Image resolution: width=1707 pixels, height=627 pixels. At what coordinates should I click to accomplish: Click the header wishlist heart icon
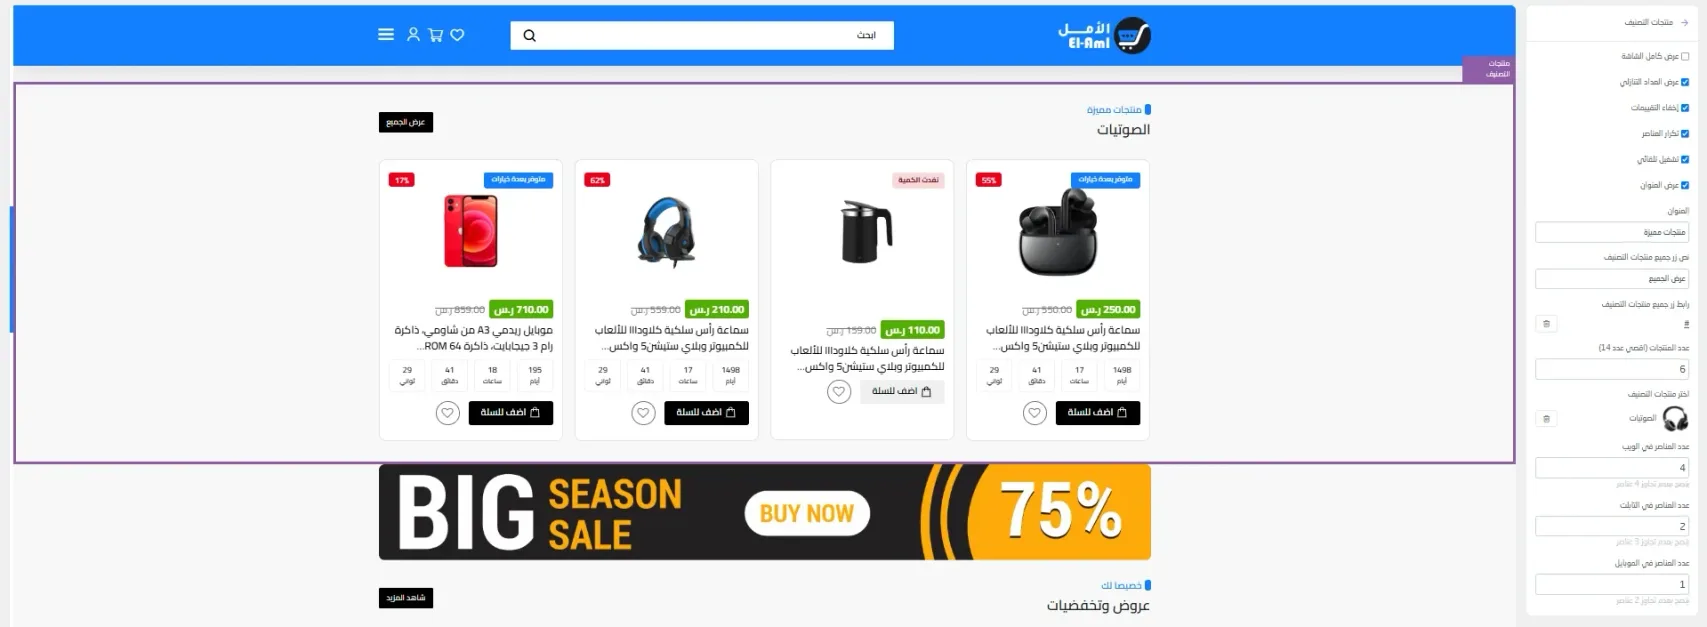pyautogui.click(x=457, y=35)
